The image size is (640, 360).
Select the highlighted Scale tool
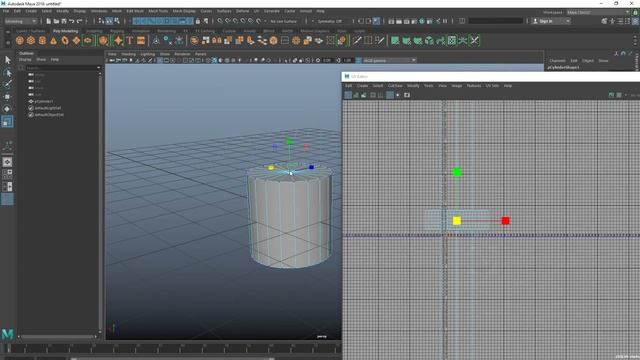click(x=7, y=121)
